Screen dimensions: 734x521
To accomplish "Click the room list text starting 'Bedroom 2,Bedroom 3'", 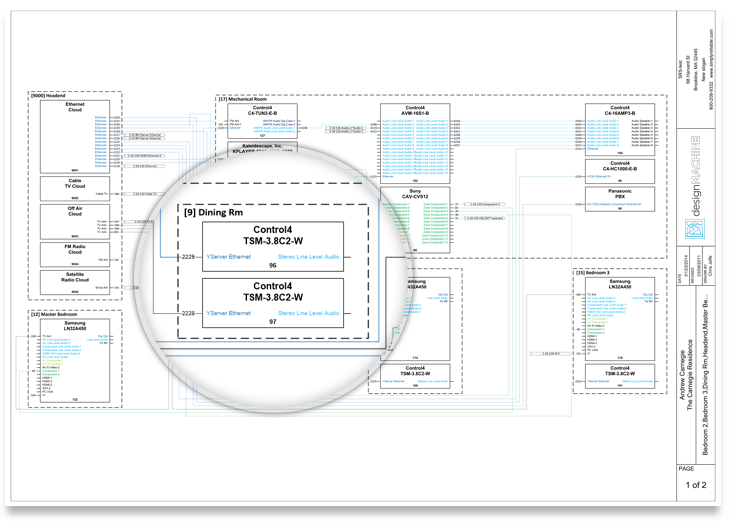I will pos(705,374).
